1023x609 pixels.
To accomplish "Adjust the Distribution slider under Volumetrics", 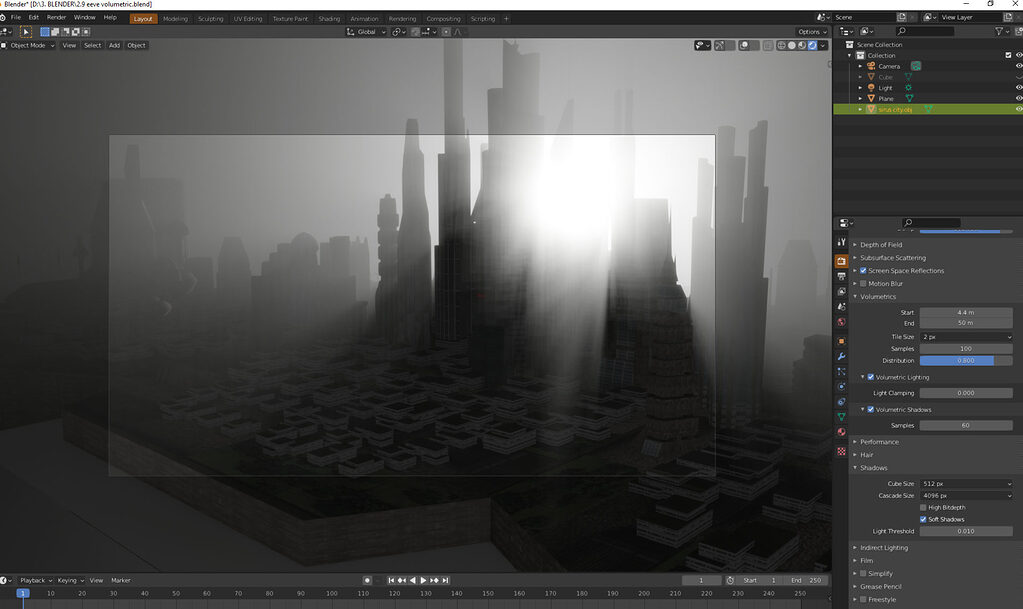I will [x=965, y=361].
